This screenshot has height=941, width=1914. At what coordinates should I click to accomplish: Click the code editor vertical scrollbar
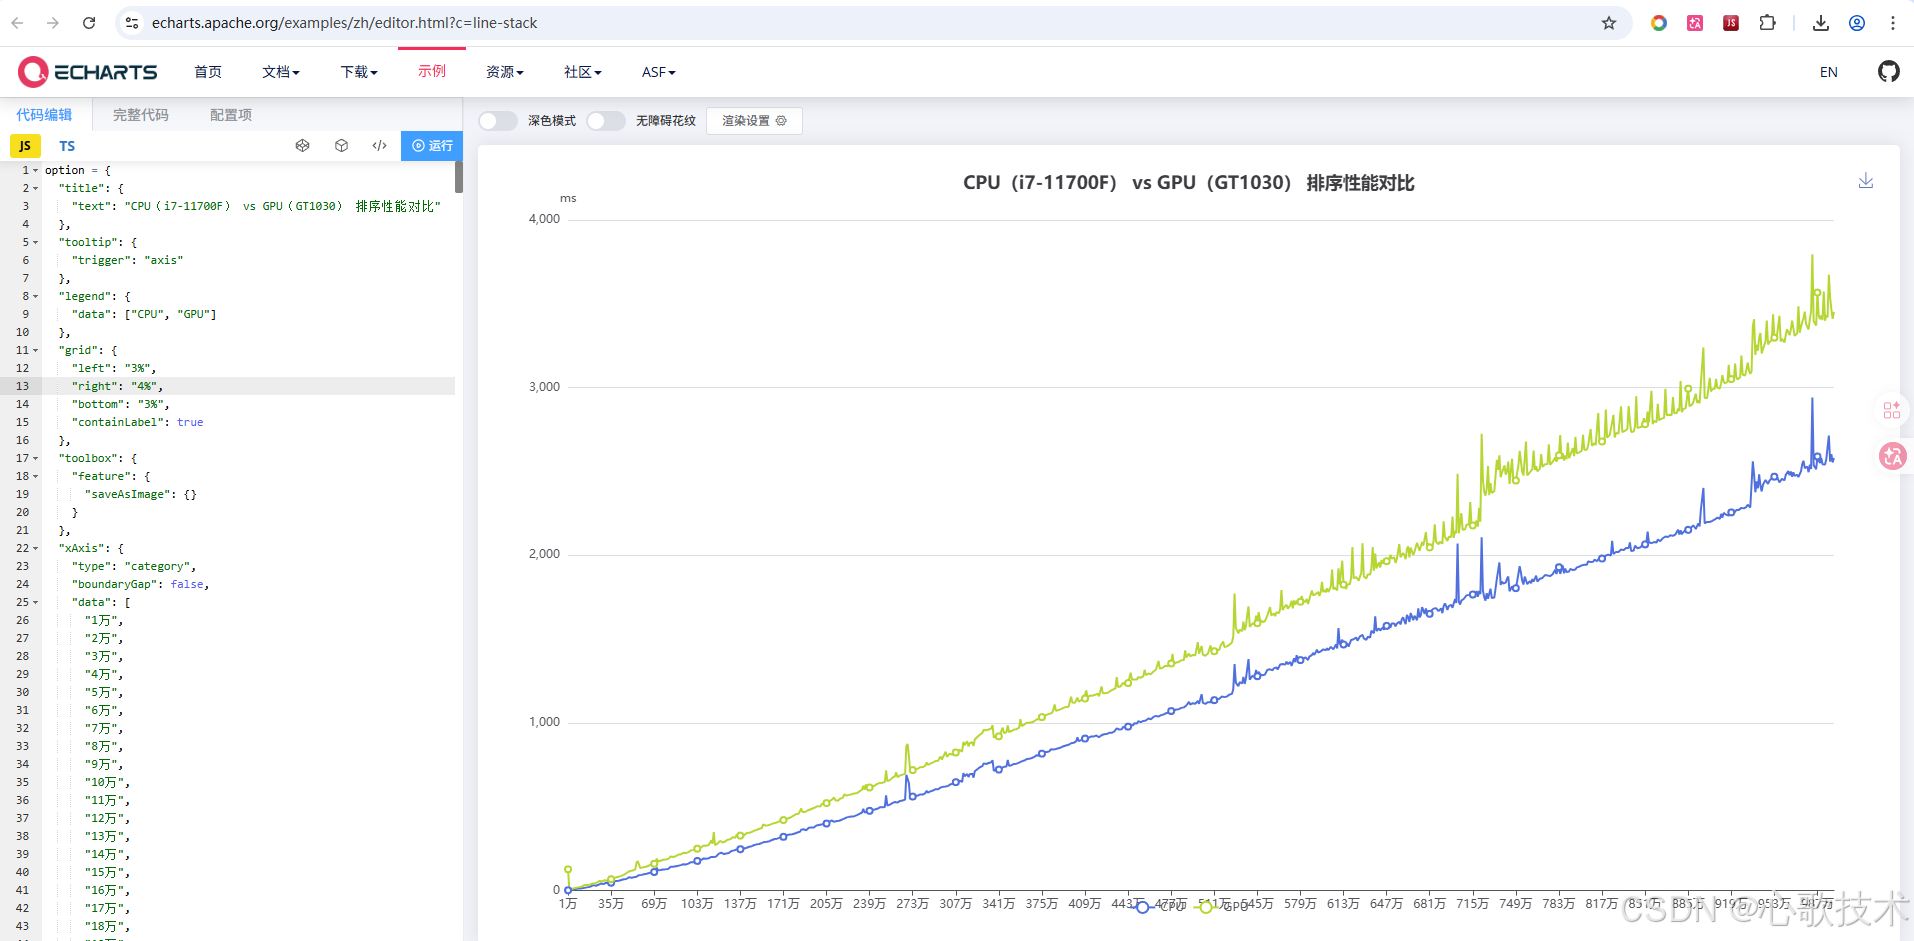(459, 177)
